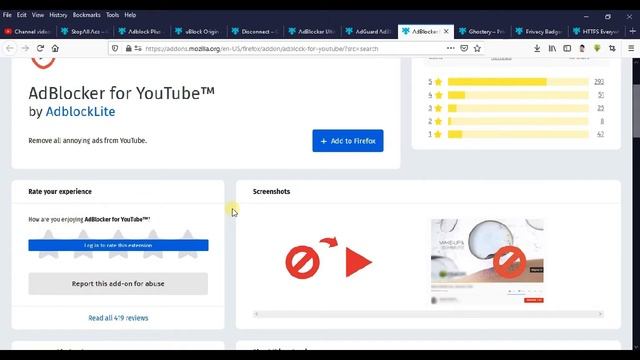
Task: Click screenshots scroll right arrow
Action: point(600,314)
